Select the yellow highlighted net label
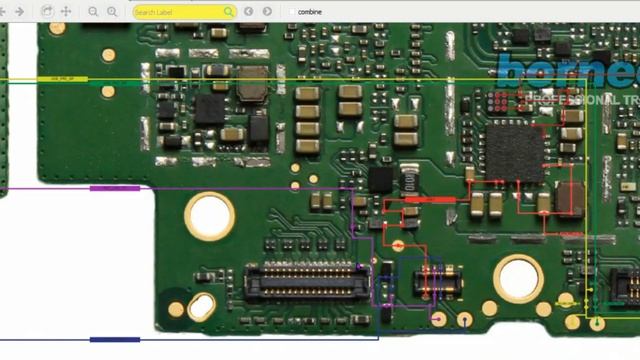 (x=62, y=79)
